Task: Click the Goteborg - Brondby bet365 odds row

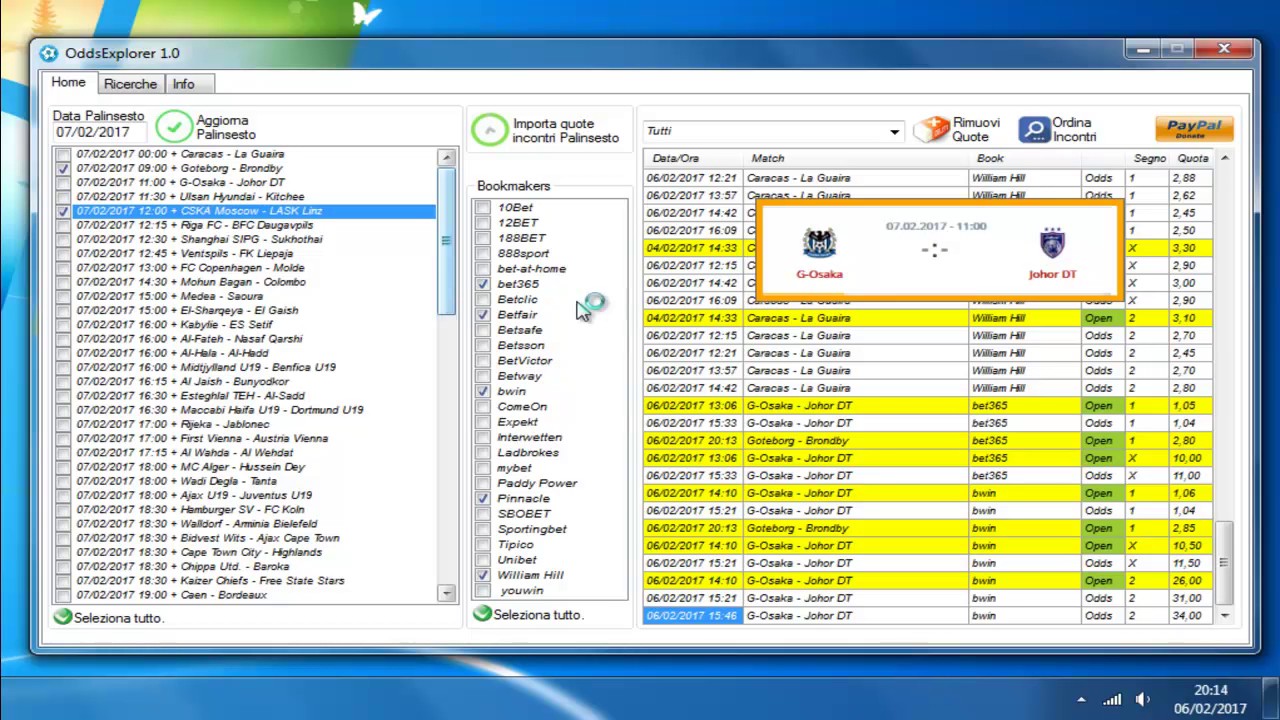Action: pos(928,441)
